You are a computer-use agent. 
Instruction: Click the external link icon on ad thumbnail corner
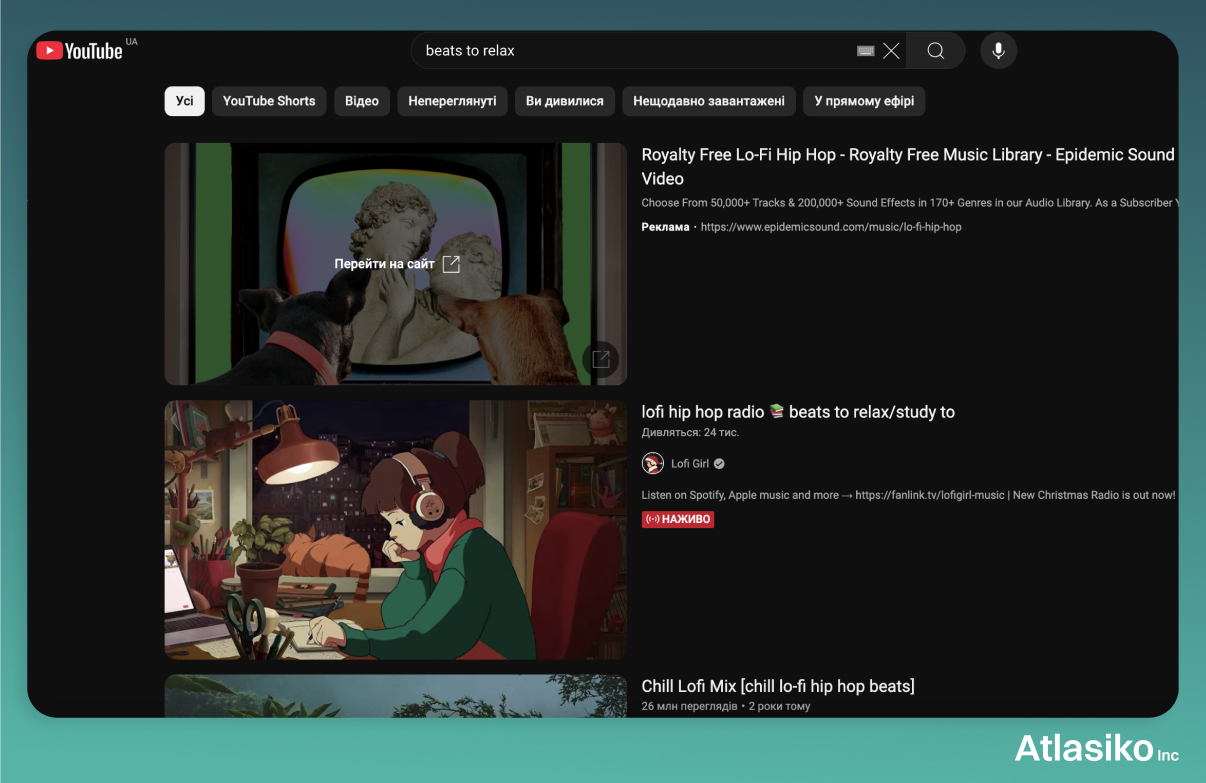point(601,359)
